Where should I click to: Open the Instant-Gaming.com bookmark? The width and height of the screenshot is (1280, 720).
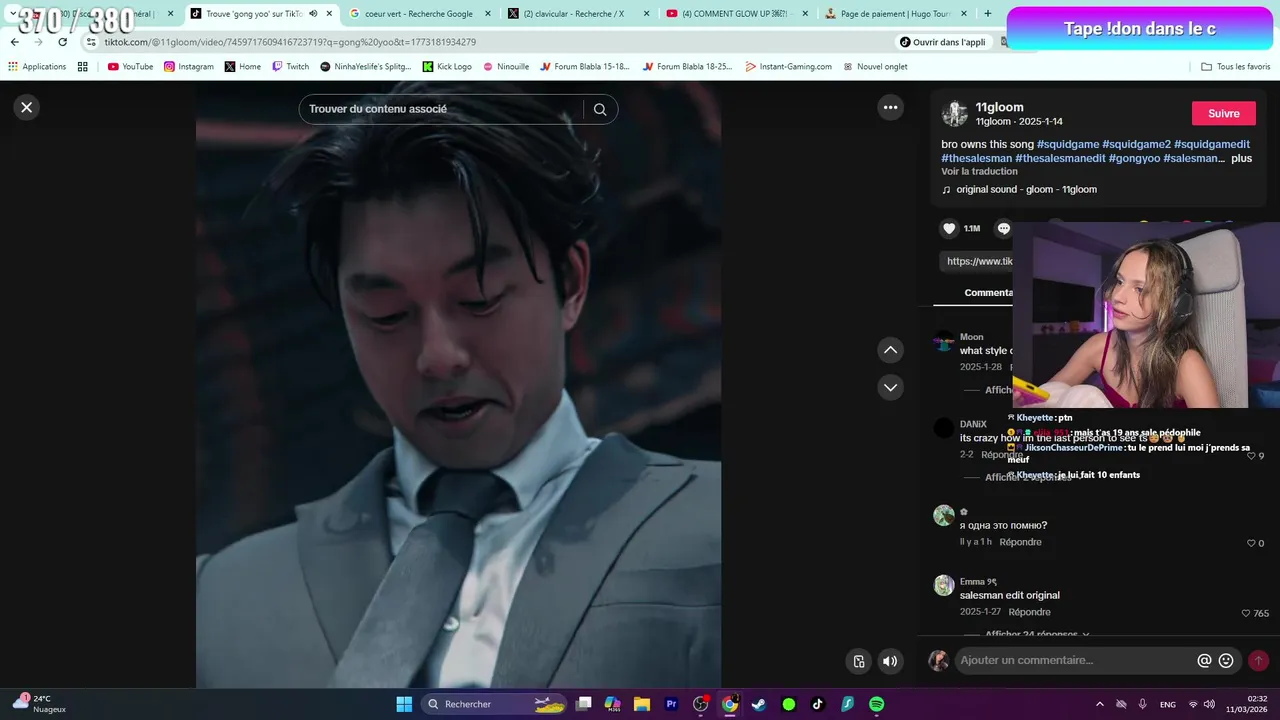pyautogui.click(x=788, y=67)
